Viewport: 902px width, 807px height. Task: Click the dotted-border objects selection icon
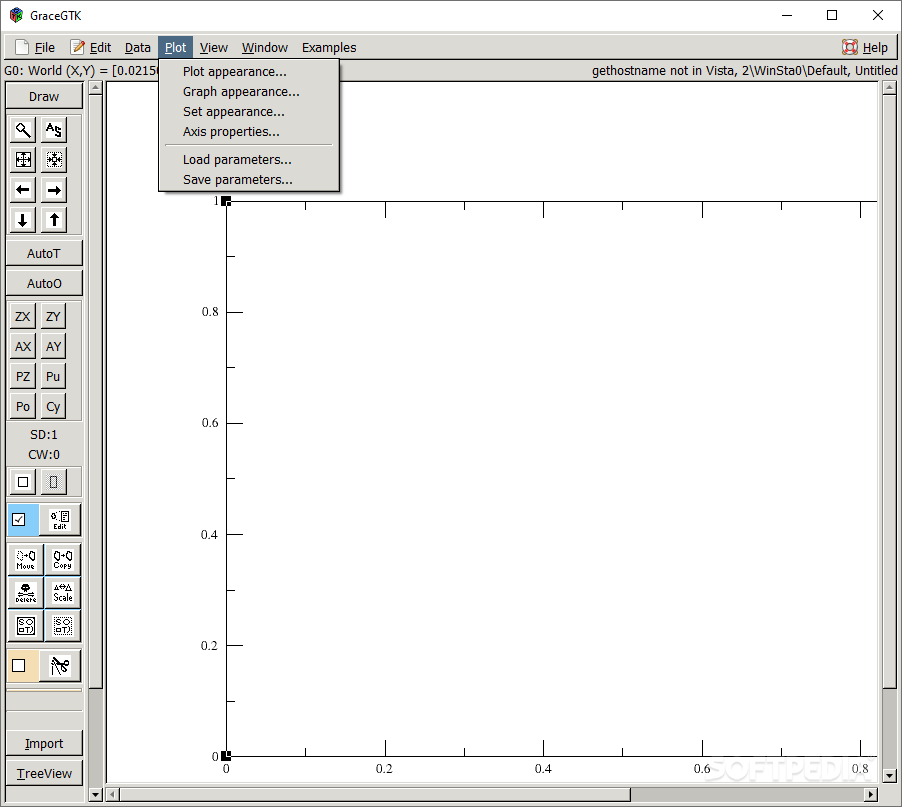pyautogui.click(x=63, y=626)
